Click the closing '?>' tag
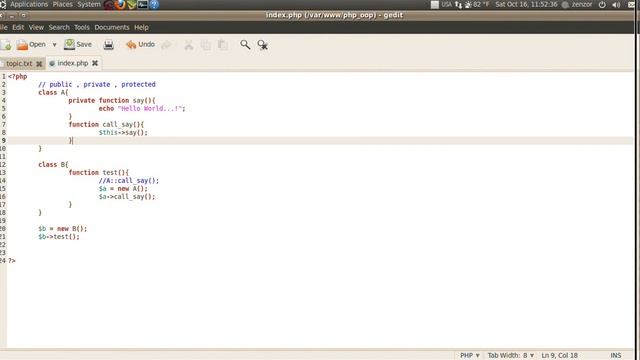The width and height of the screenshot is (640, 360). pyautogui.click(x=12, y=260)
